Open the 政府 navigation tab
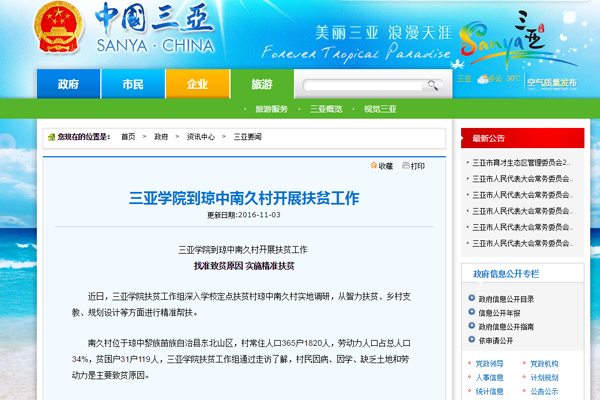Screen dimensions: 600x400 [x=68, y=85]
